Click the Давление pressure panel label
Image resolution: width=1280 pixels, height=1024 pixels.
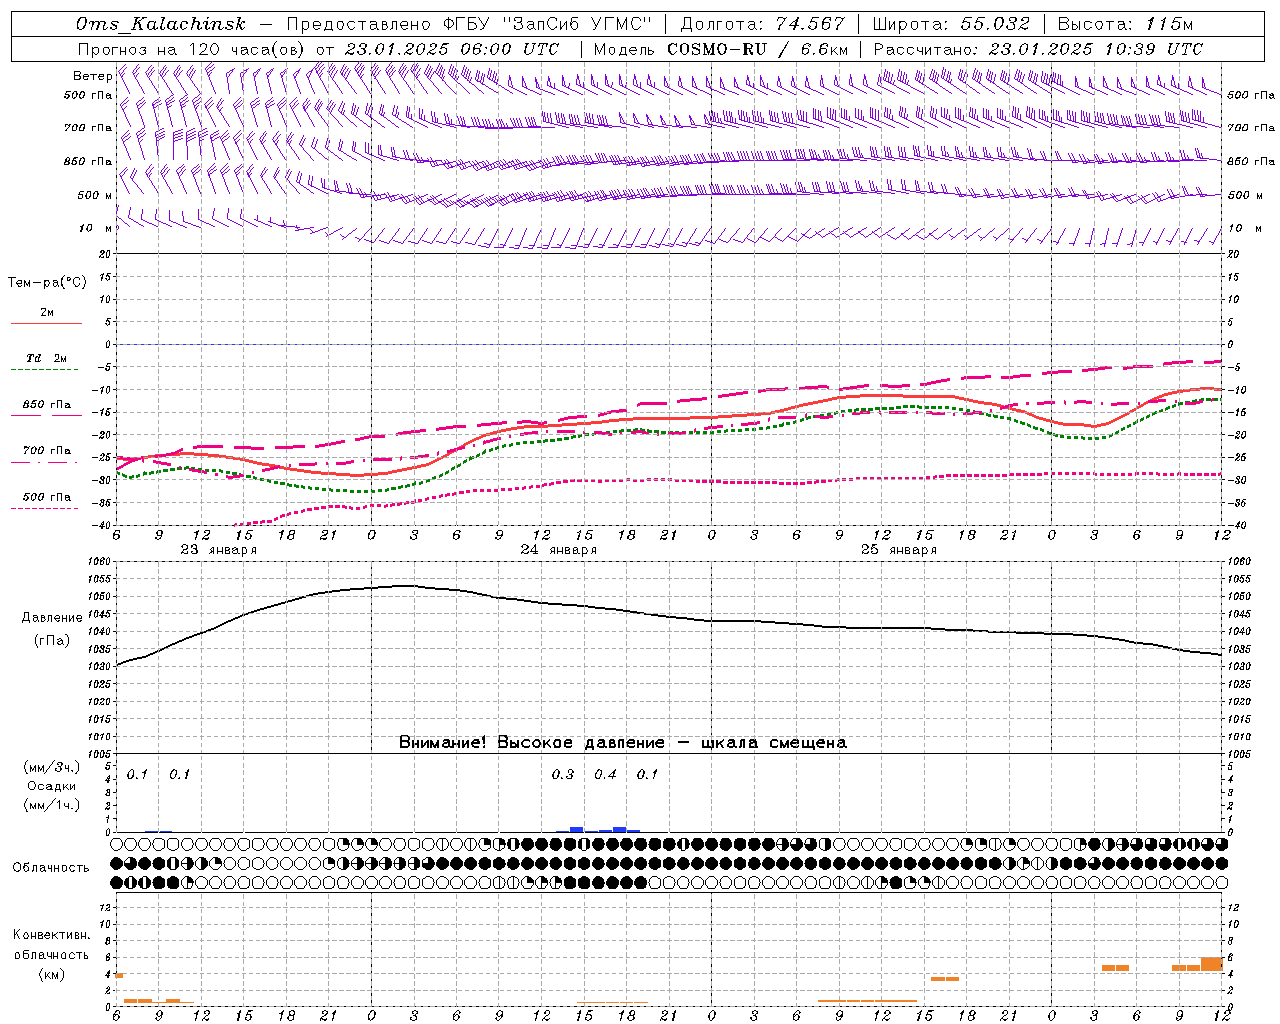click(x=52, y=618)
